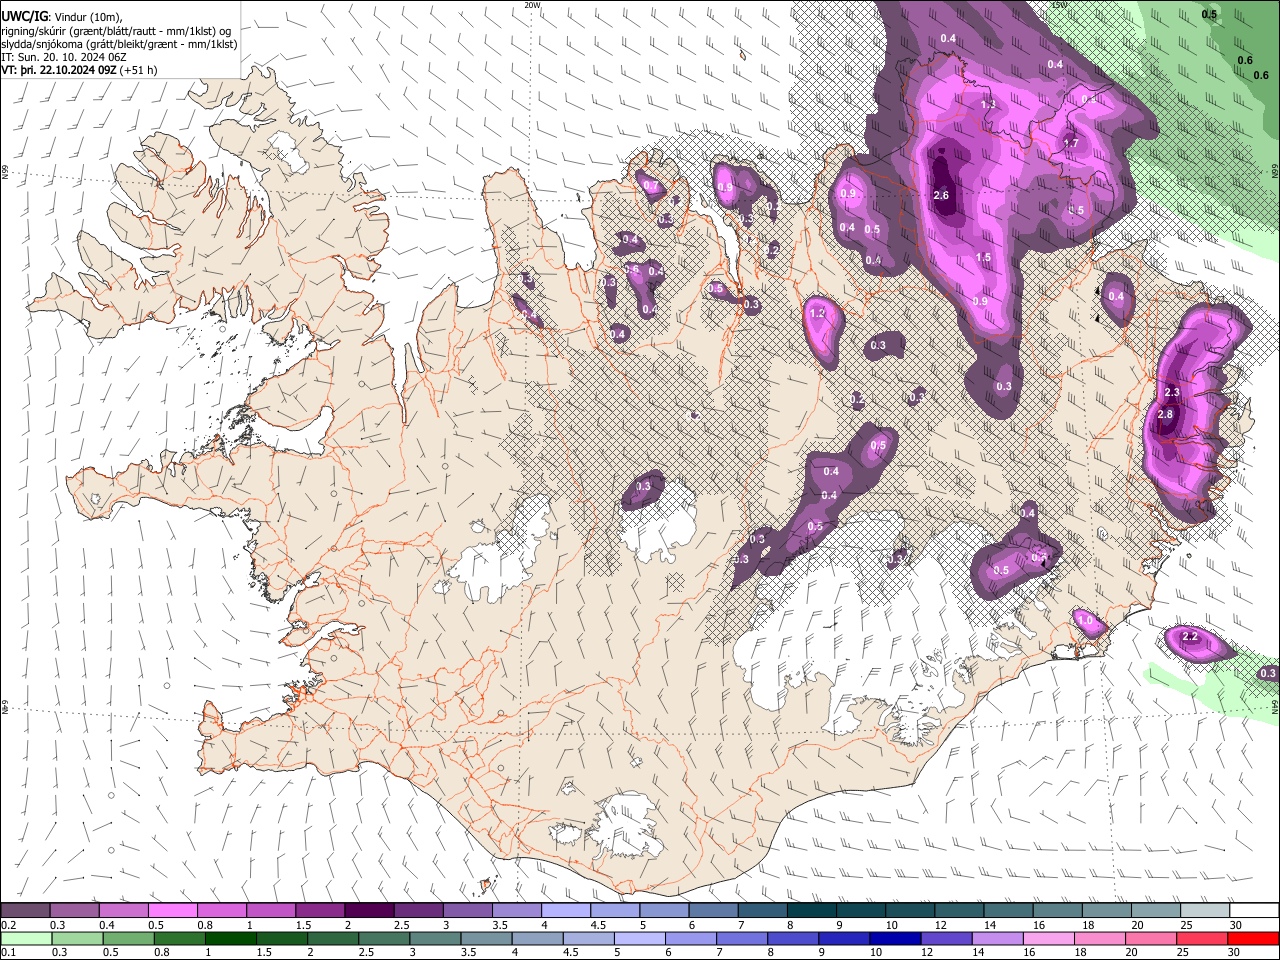
Task: Click the '0.1' label under lower legend bar
Action: [x=7, y=952]
